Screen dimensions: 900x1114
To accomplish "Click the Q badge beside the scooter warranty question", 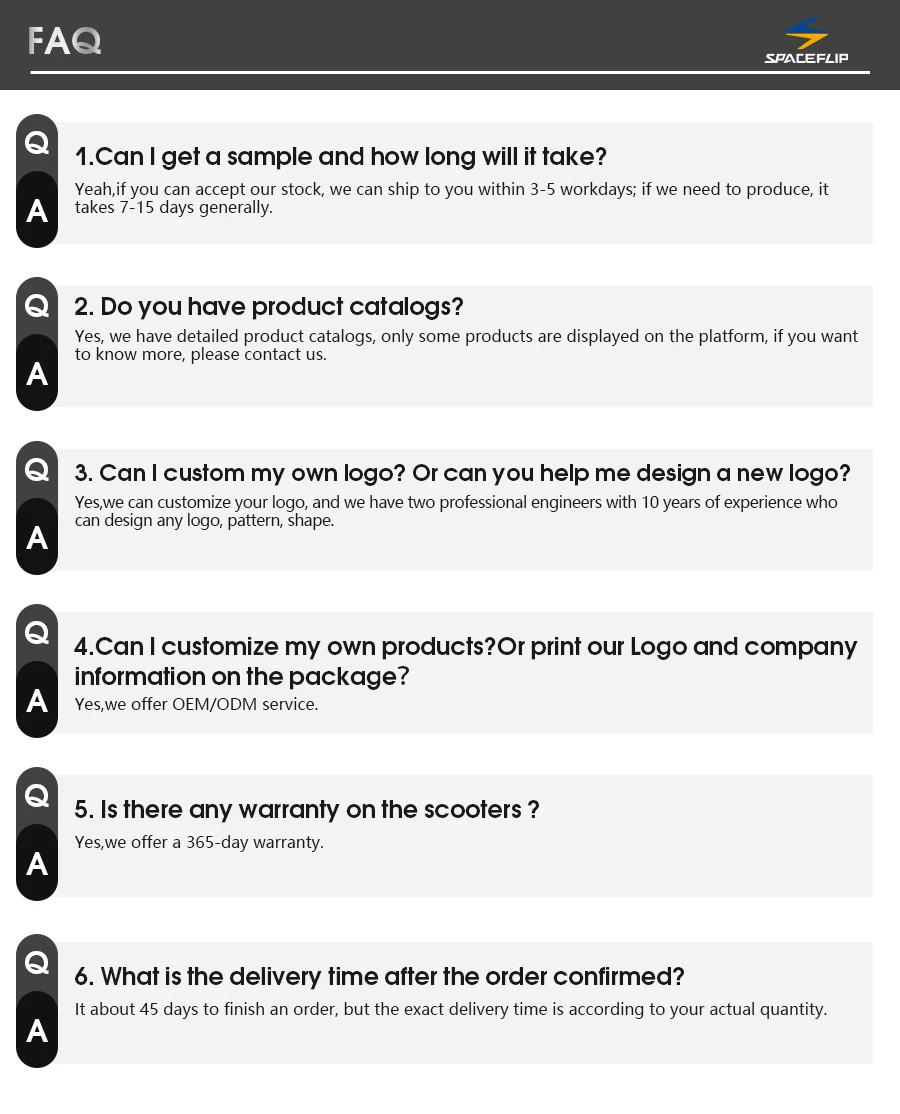I will (37, 796).
